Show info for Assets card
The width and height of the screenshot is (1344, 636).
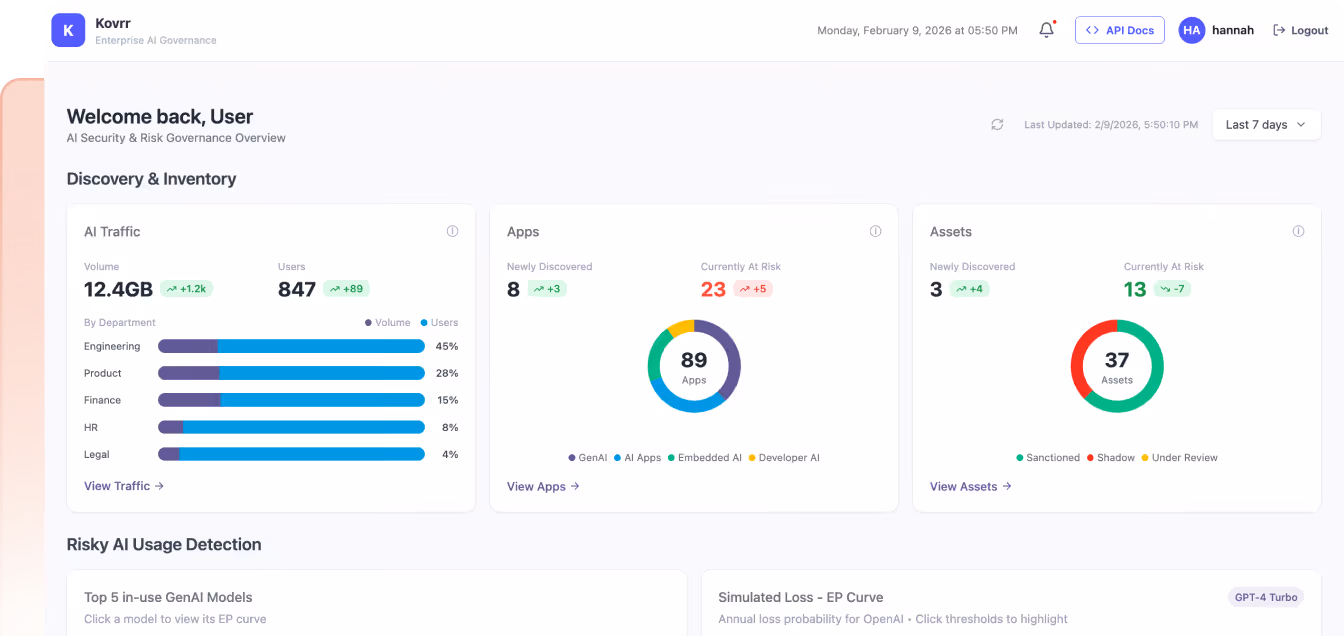(1298, 231)
